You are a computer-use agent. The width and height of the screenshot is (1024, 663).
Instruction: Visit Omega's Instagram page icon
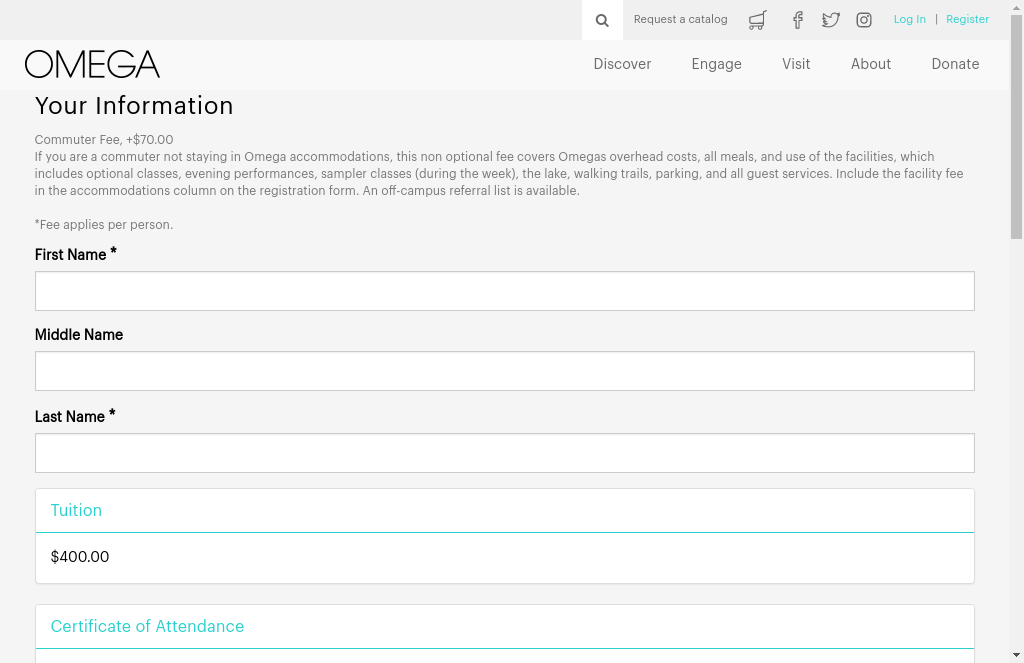tap(864, 20)
